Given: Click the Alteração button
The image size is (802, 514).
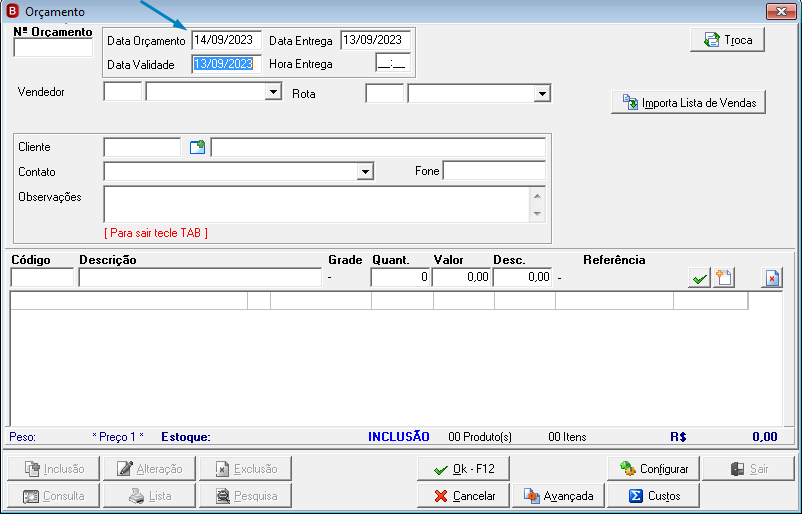Looking at the screenshot, I should [x=149, y=469].
